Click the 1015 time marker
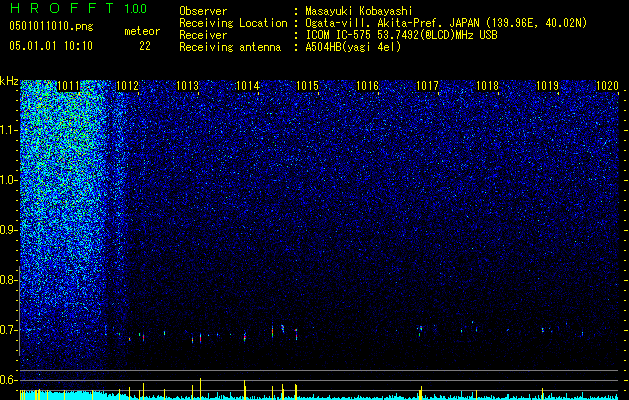 (x=308, y=85)
